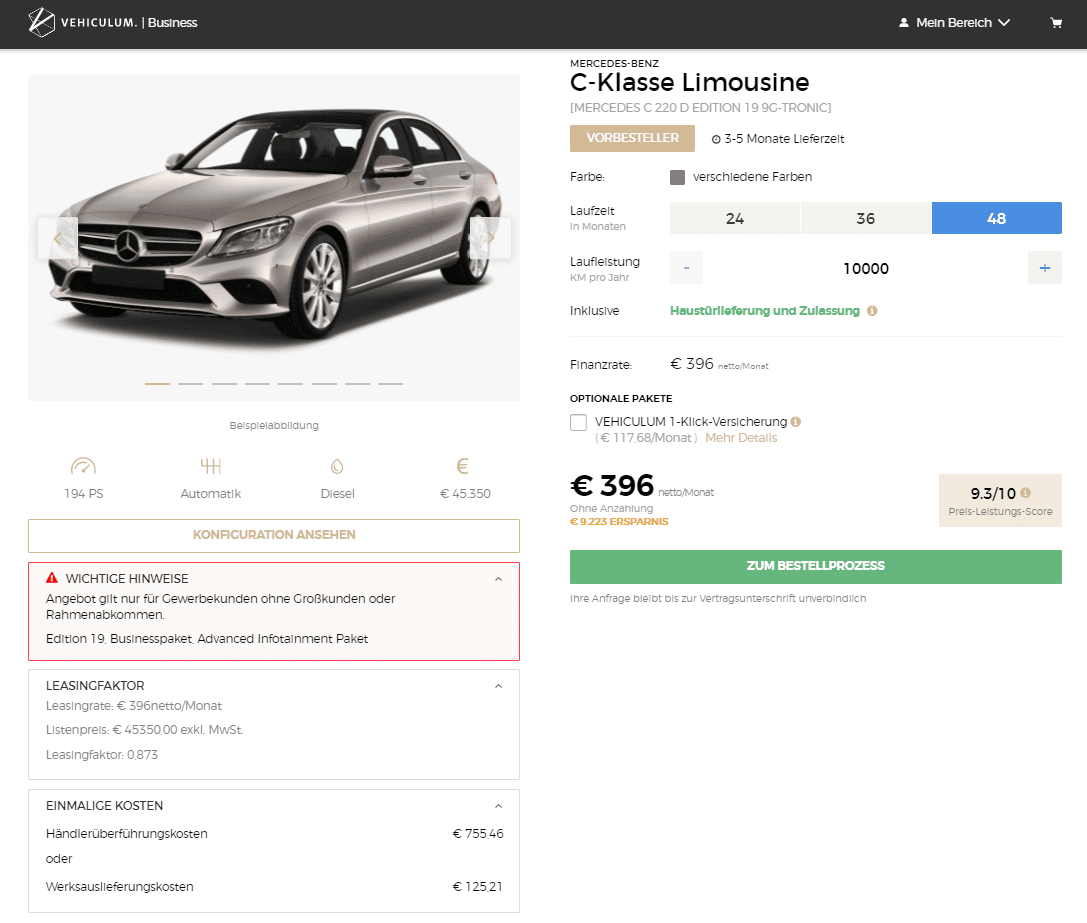Open Mehr Details insurance link
The width and height of the screenshot is (1087, 923).
(x=741, y=438)
